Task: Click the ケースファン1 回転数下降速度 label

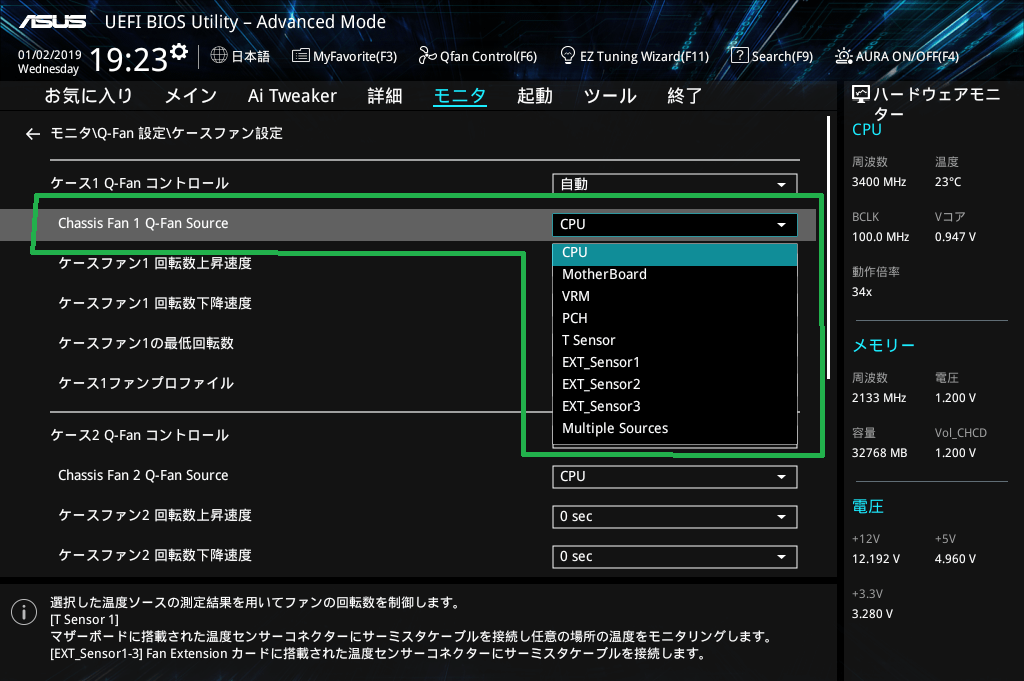Action: (155, 303)
